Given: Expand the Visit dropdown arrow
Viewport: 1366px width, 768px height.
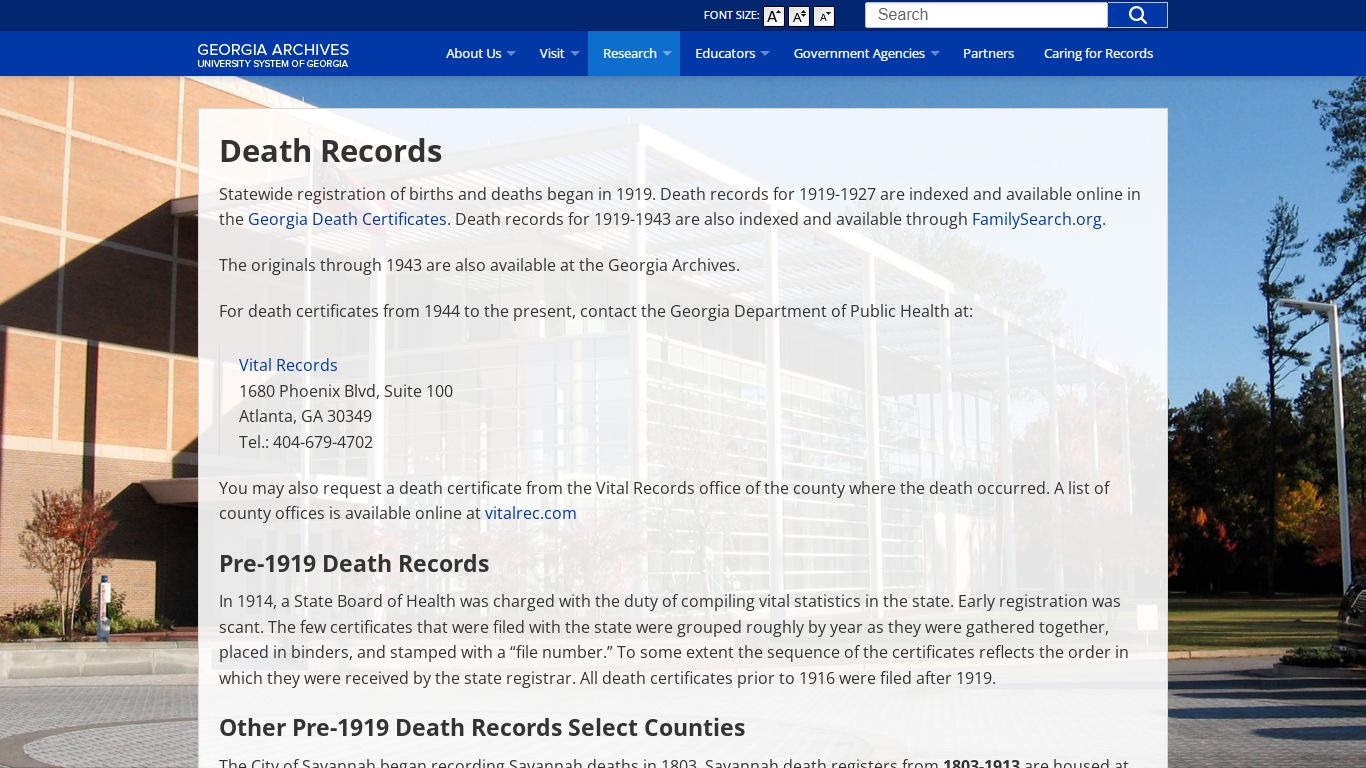Looking at the screenshot, I should [575, 54].
